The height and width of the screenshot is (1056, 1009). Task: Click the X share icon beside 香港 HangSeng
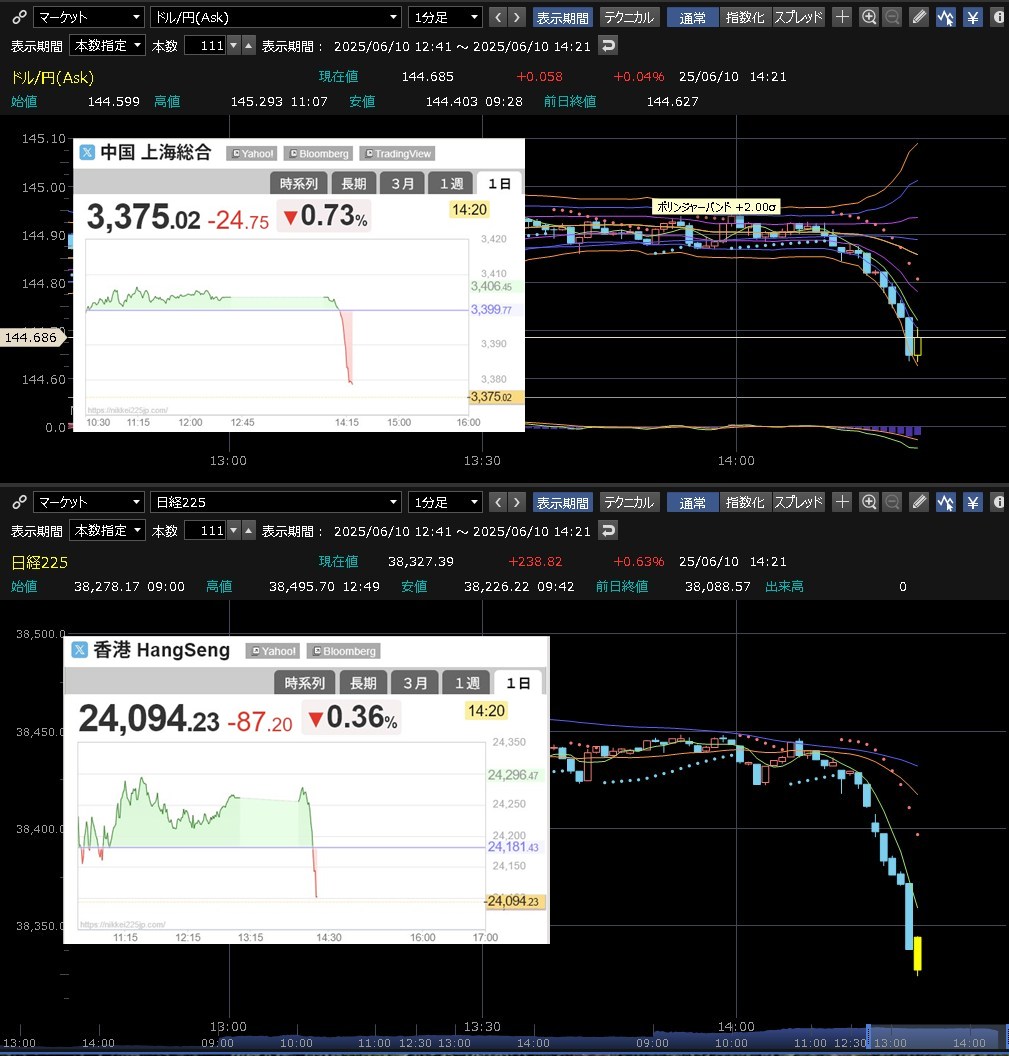point(79,650)
